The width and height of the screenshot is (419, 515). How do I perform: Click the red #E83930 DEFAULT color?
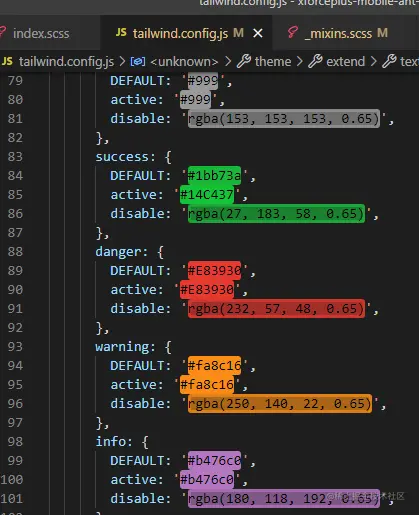(214, 271)
